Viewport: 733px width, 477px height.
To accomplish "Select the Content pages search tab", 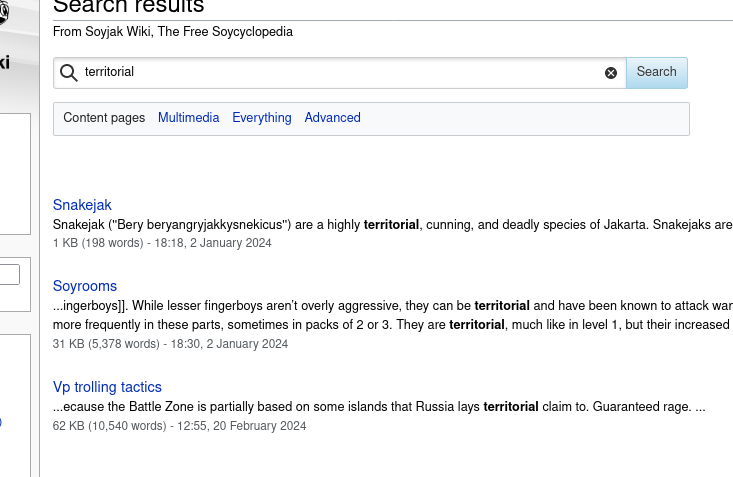I will click(104, 118).
